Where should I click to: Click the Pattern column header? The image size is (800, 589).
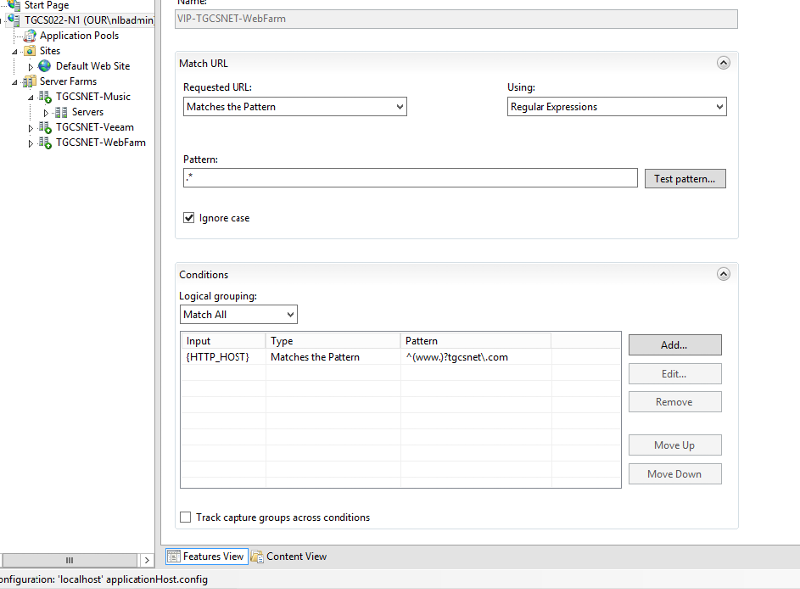(476, 341)
